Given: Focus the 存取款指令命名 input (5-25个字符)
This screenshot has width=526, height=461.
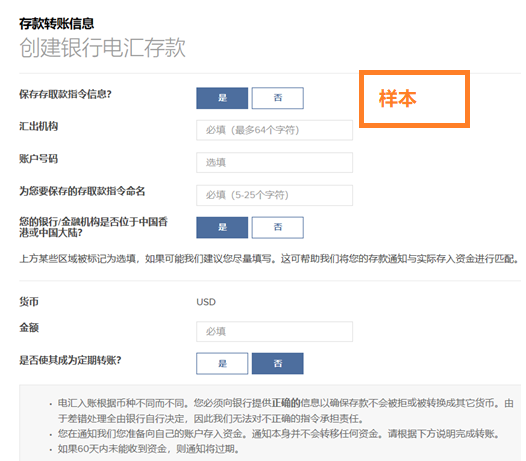Looking at the screenshot, I should click(x=274, y=195).
